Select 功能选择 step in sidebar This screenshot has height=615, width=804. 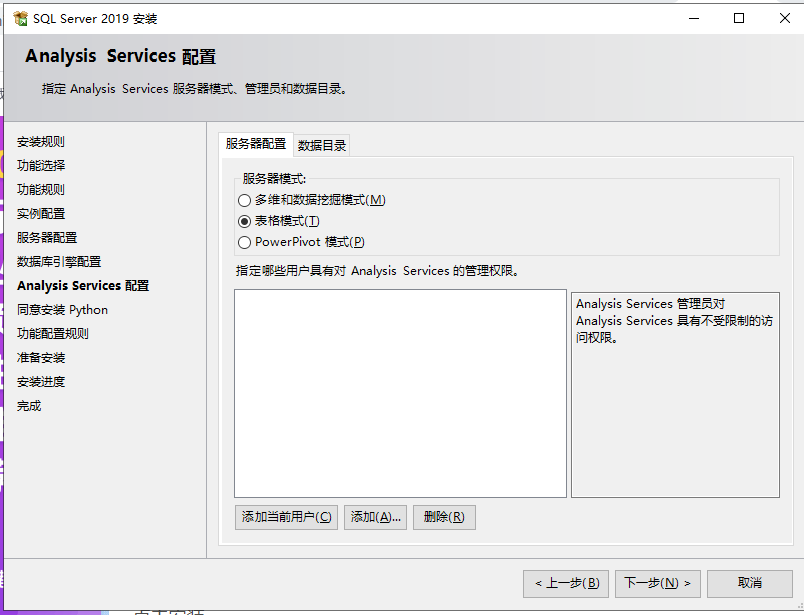tap(41, 166)
